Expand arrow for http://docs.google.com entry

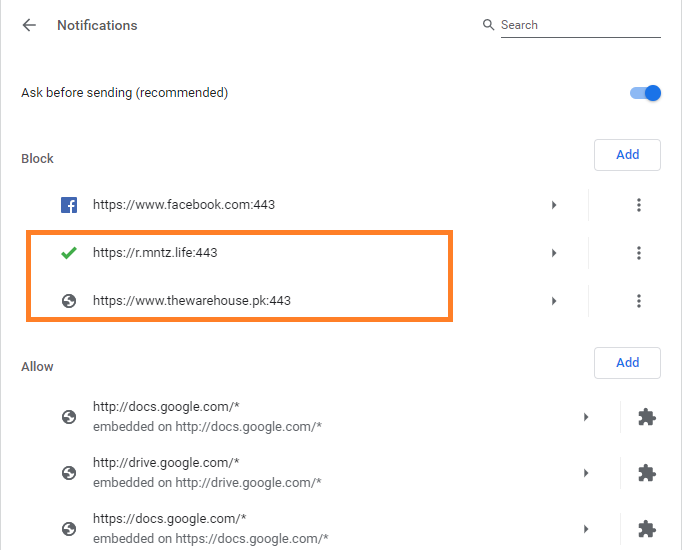point(586,417)
